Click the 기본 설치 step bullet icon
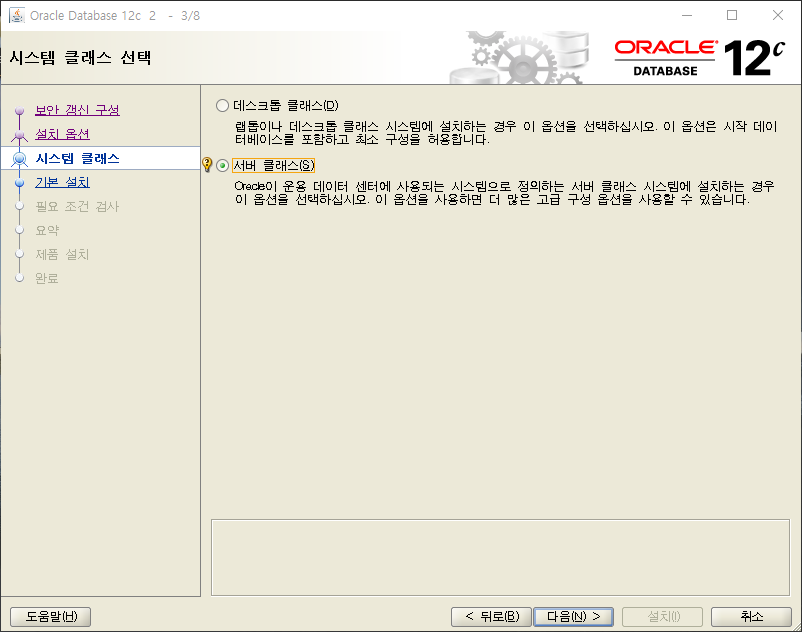Image resolution: width=802 pixels, height=632 pixels. coord(19,183)
